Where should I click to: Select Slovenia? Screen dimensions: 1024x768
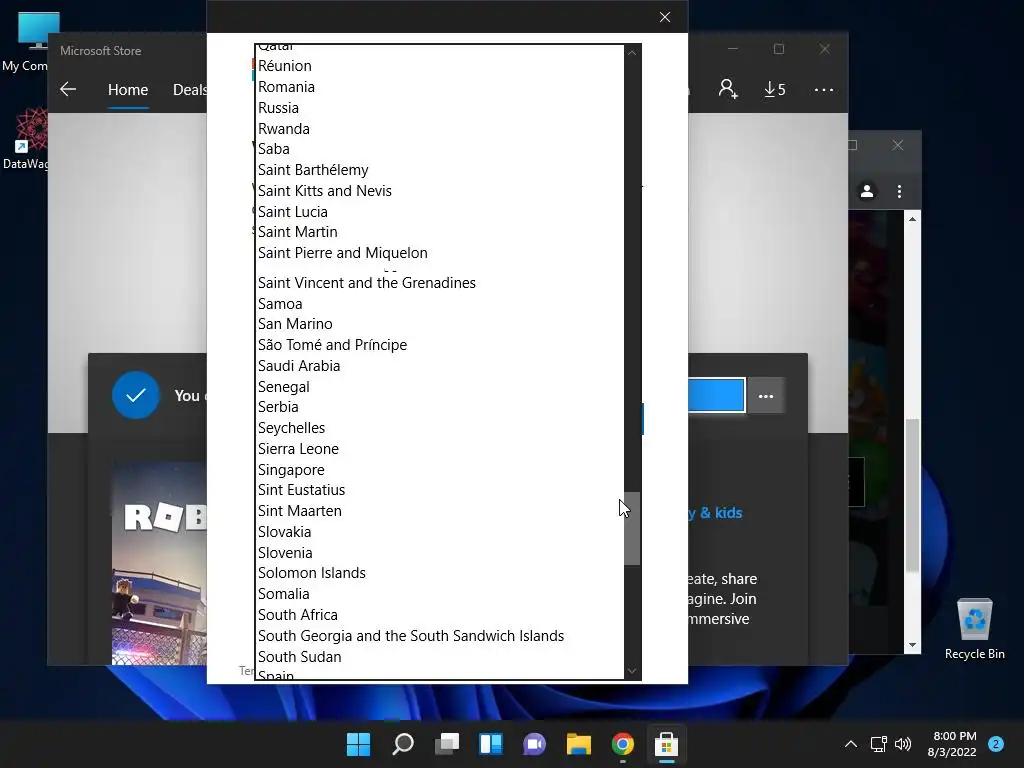pyautogui.click(x=439, y=552)
